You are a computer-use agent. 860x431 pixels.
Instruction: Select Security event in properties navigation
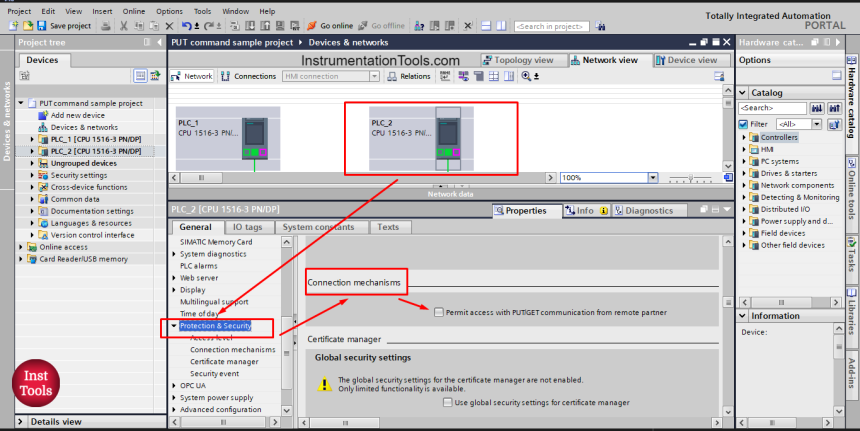[214, 373]
